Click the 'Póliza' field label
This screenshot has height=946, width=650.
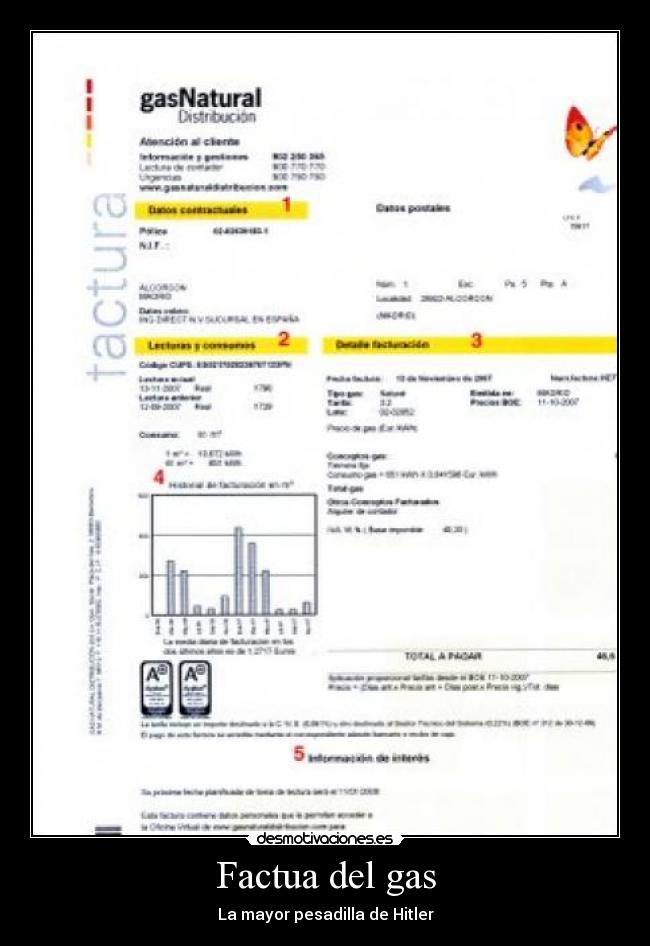pos(153,231)
